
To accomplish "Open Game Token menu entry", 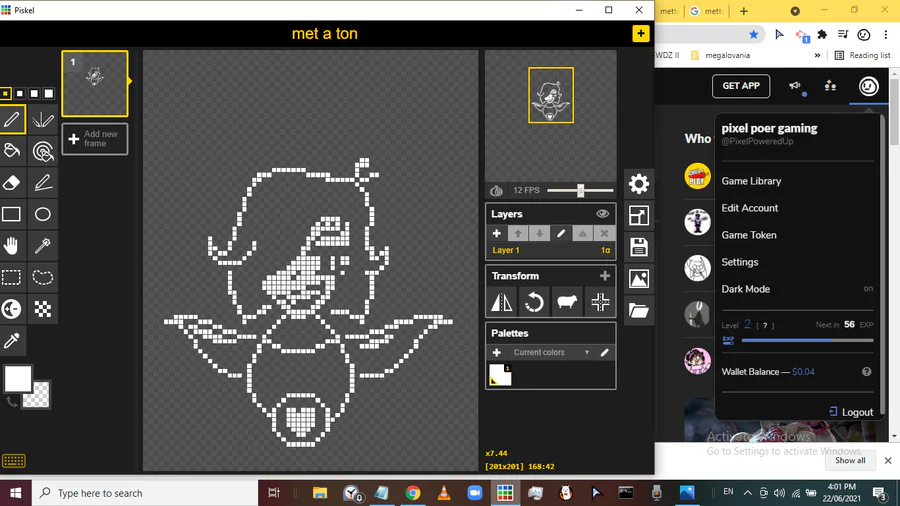I will point(749,235).
